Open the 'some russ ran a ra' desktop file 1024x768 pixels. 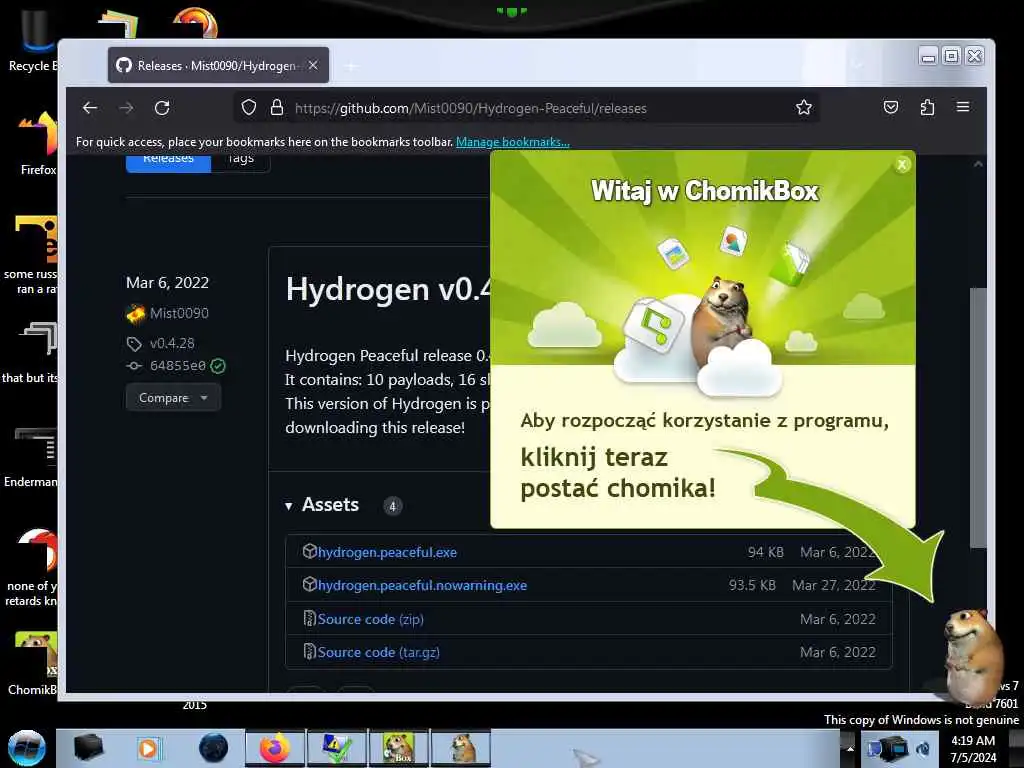(31, 255)
